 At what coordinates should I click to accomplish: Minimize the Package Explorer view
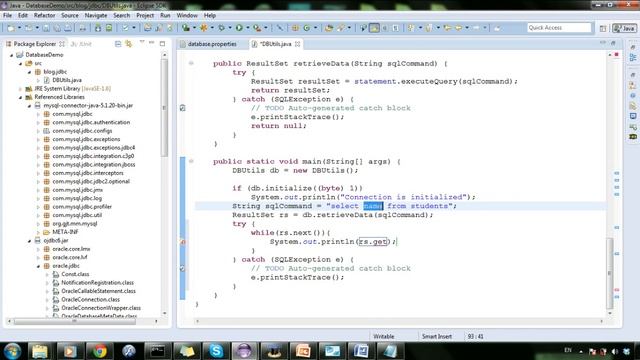pos(152,43)
